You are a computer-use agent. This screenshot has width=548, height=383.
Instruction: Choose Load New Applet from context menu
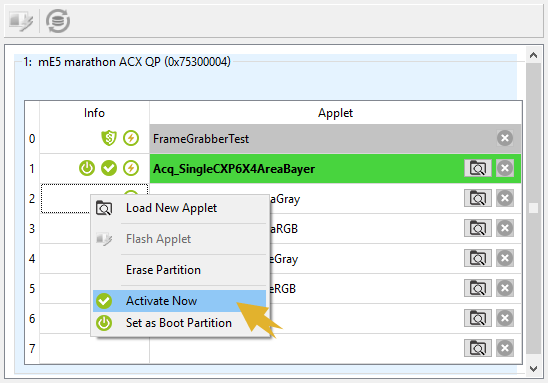coord(180,208)
